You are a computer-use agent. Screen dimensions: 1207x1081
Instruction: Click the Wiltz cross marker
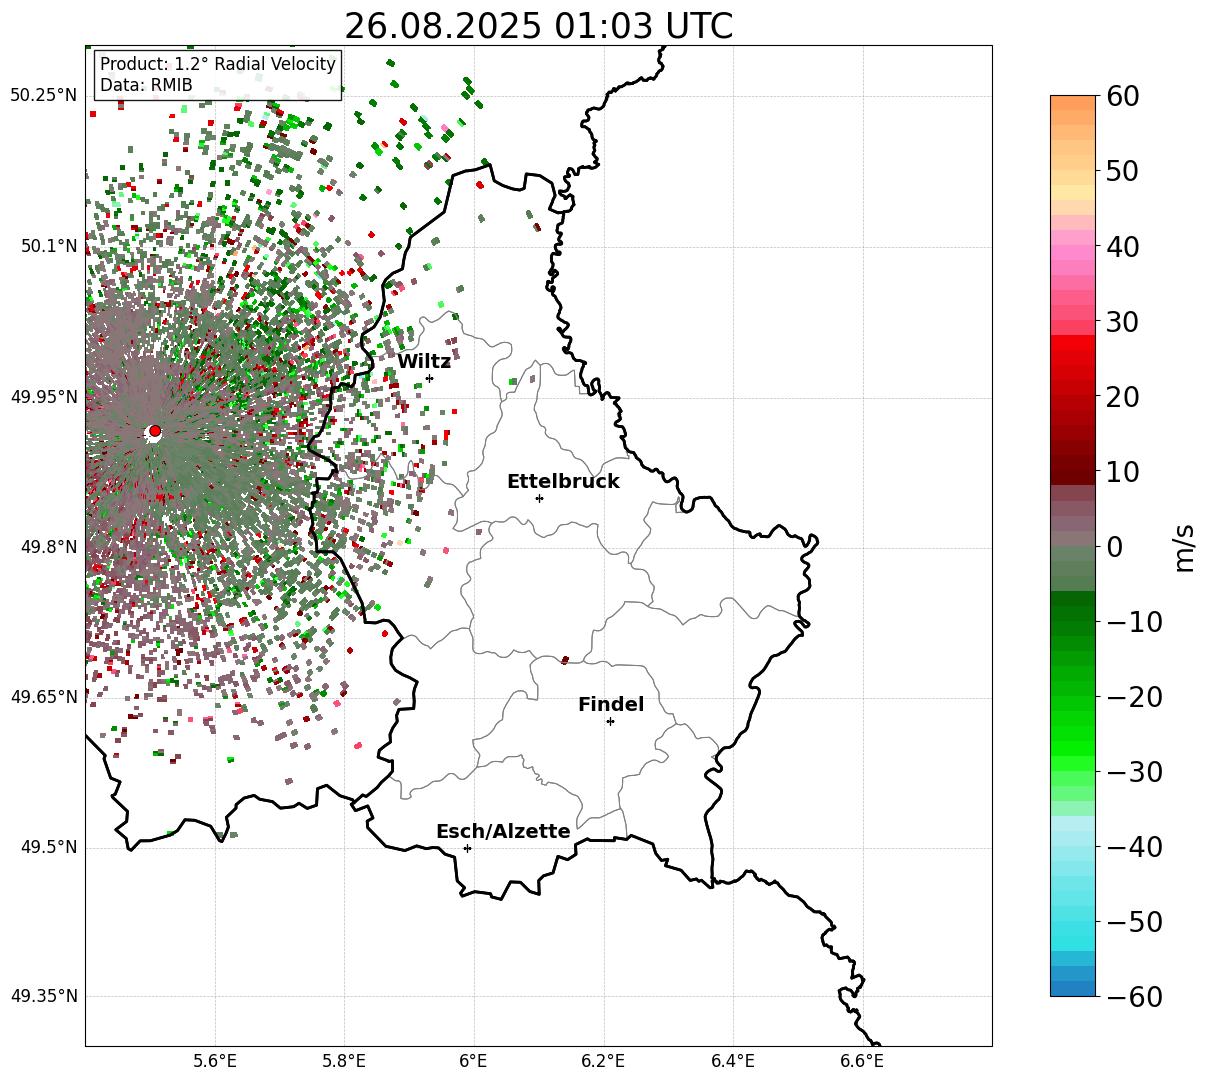429,378
